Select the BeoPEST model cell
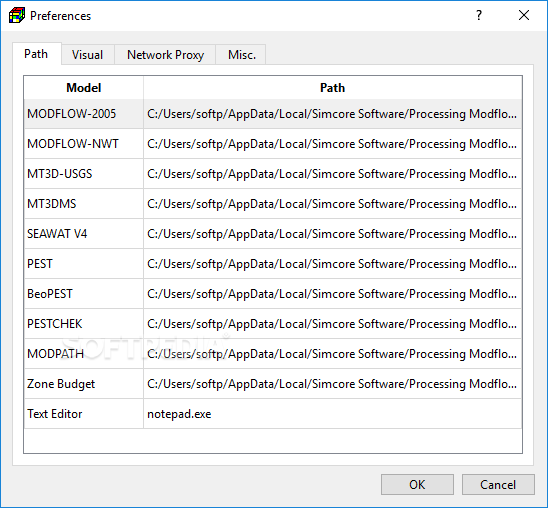 click(x=84, y=294)
